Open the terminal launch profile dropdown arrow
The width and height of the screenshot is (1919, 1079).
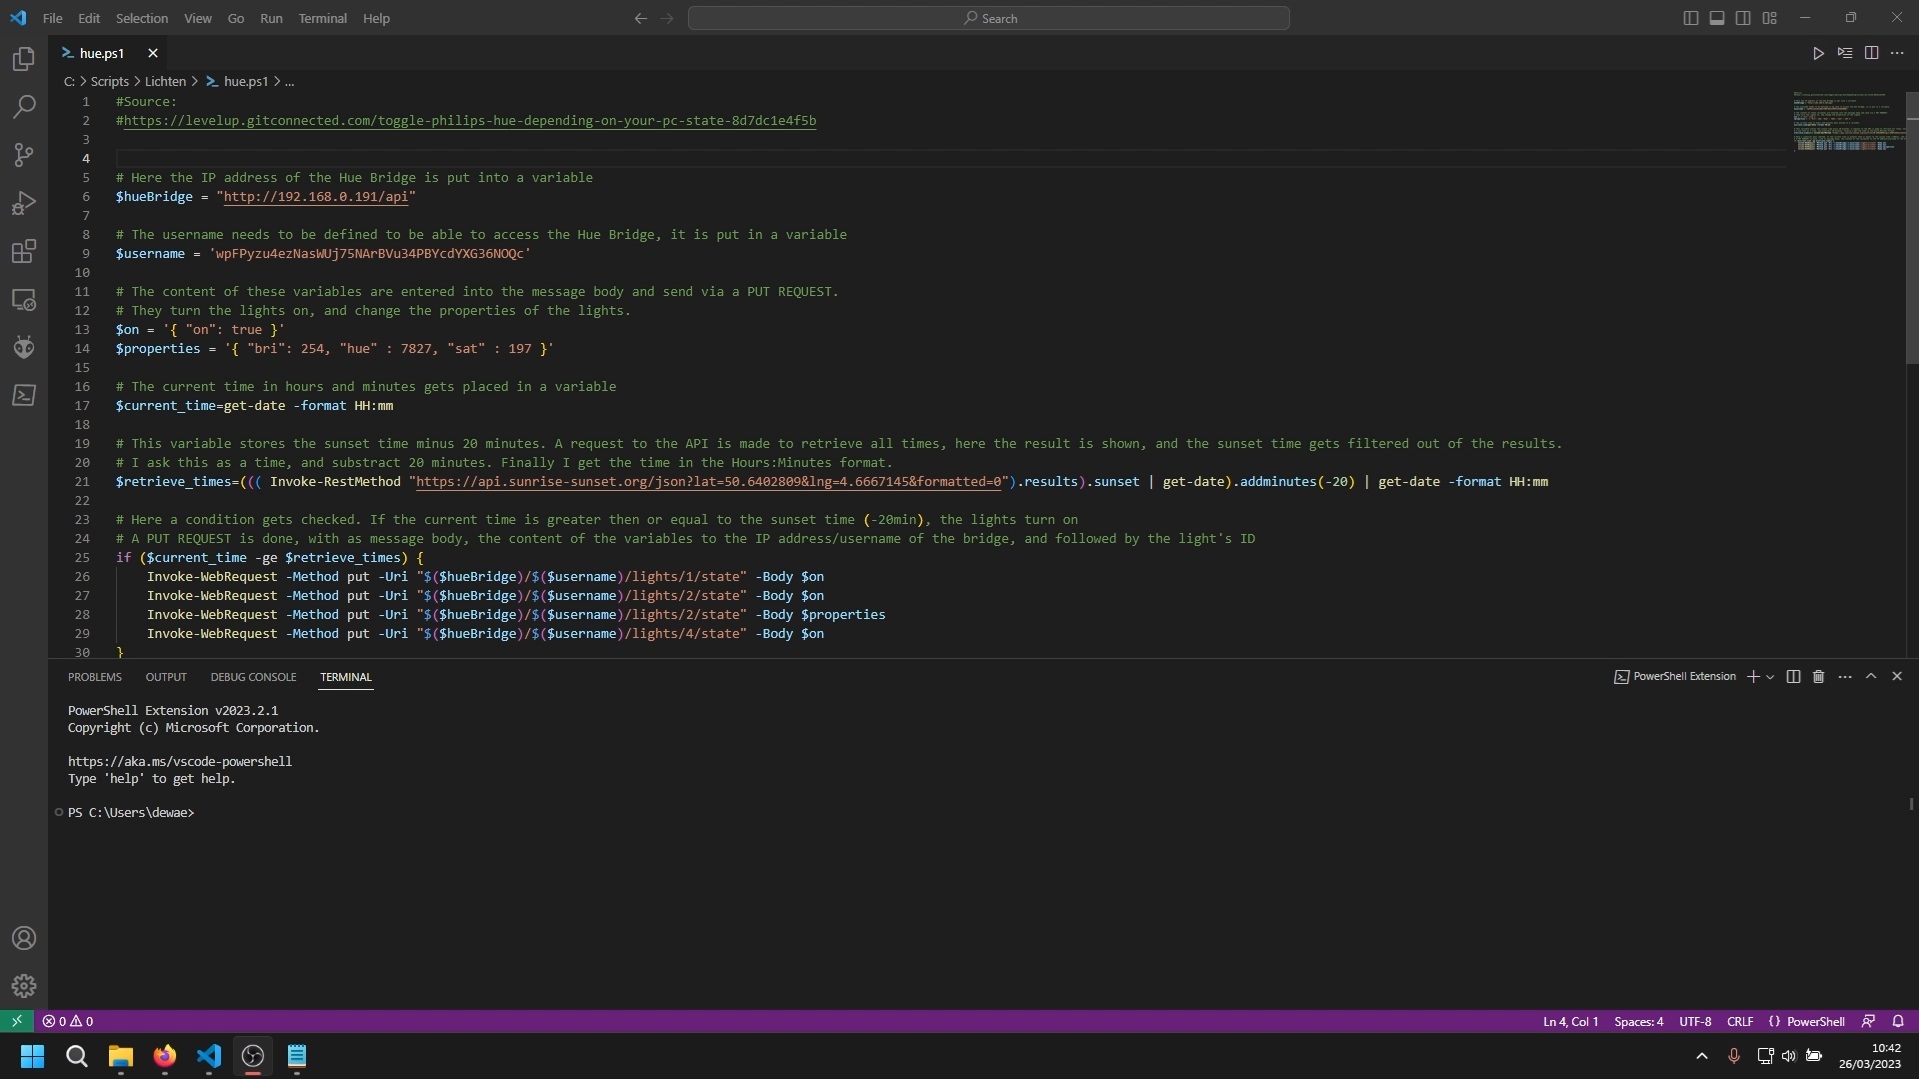(x=1770, y=677)
